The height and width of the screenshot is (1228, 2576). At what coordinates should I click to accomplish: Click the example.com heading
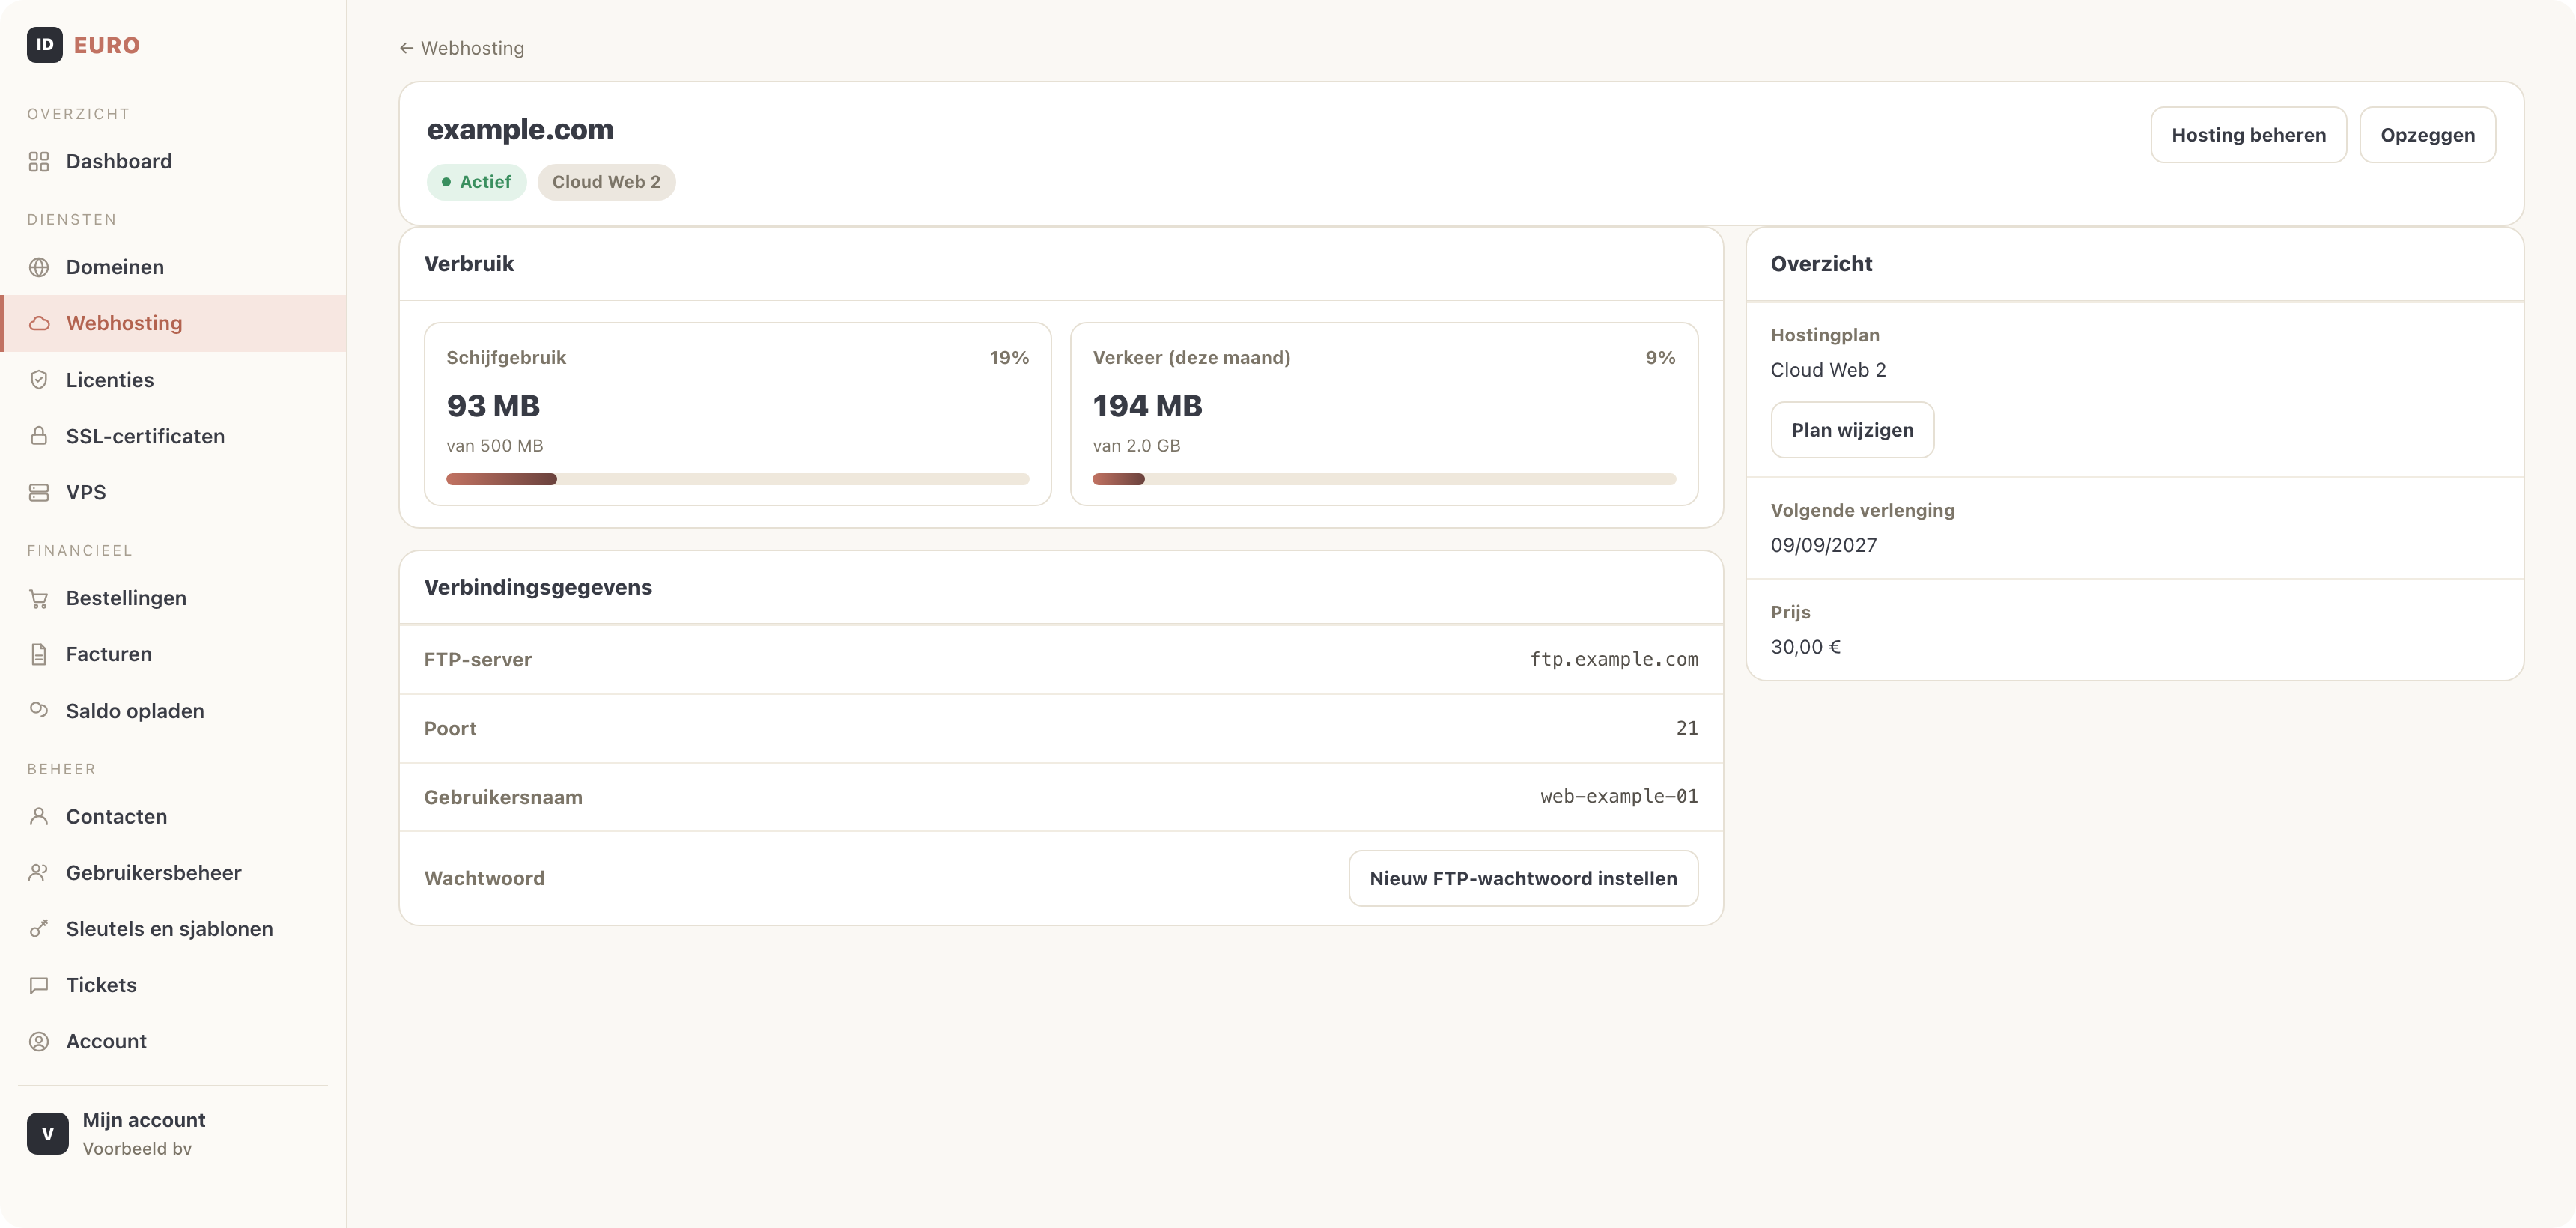coord(520,129)
